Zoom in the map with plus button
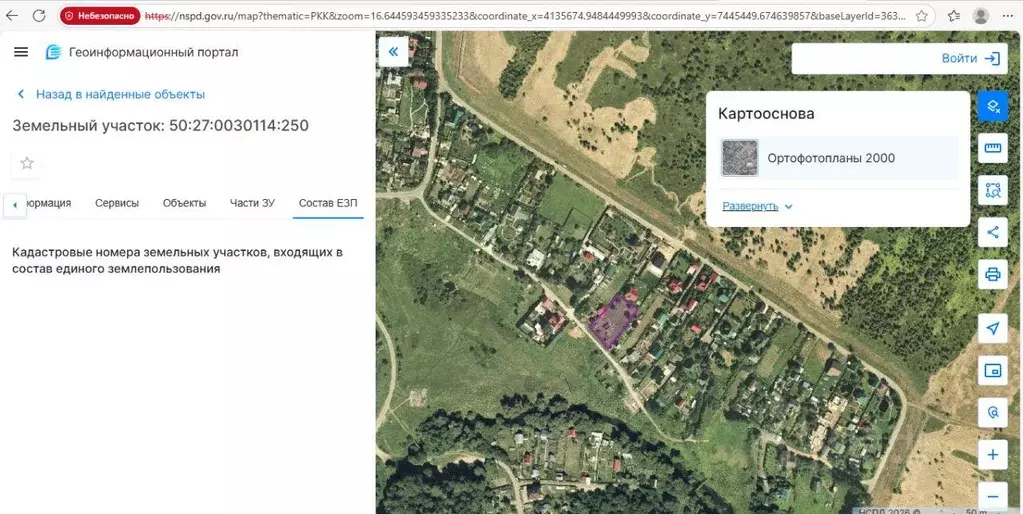Image resolution: width=1023 pixels, height=514 pixels. (x=993, y=455)
